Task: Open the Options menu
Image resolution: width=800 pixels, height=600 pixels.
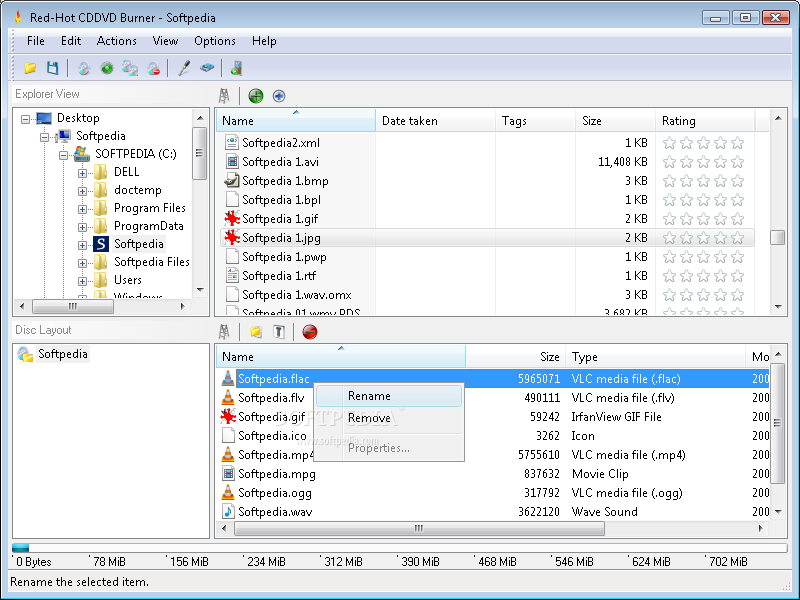Action: 215,41
